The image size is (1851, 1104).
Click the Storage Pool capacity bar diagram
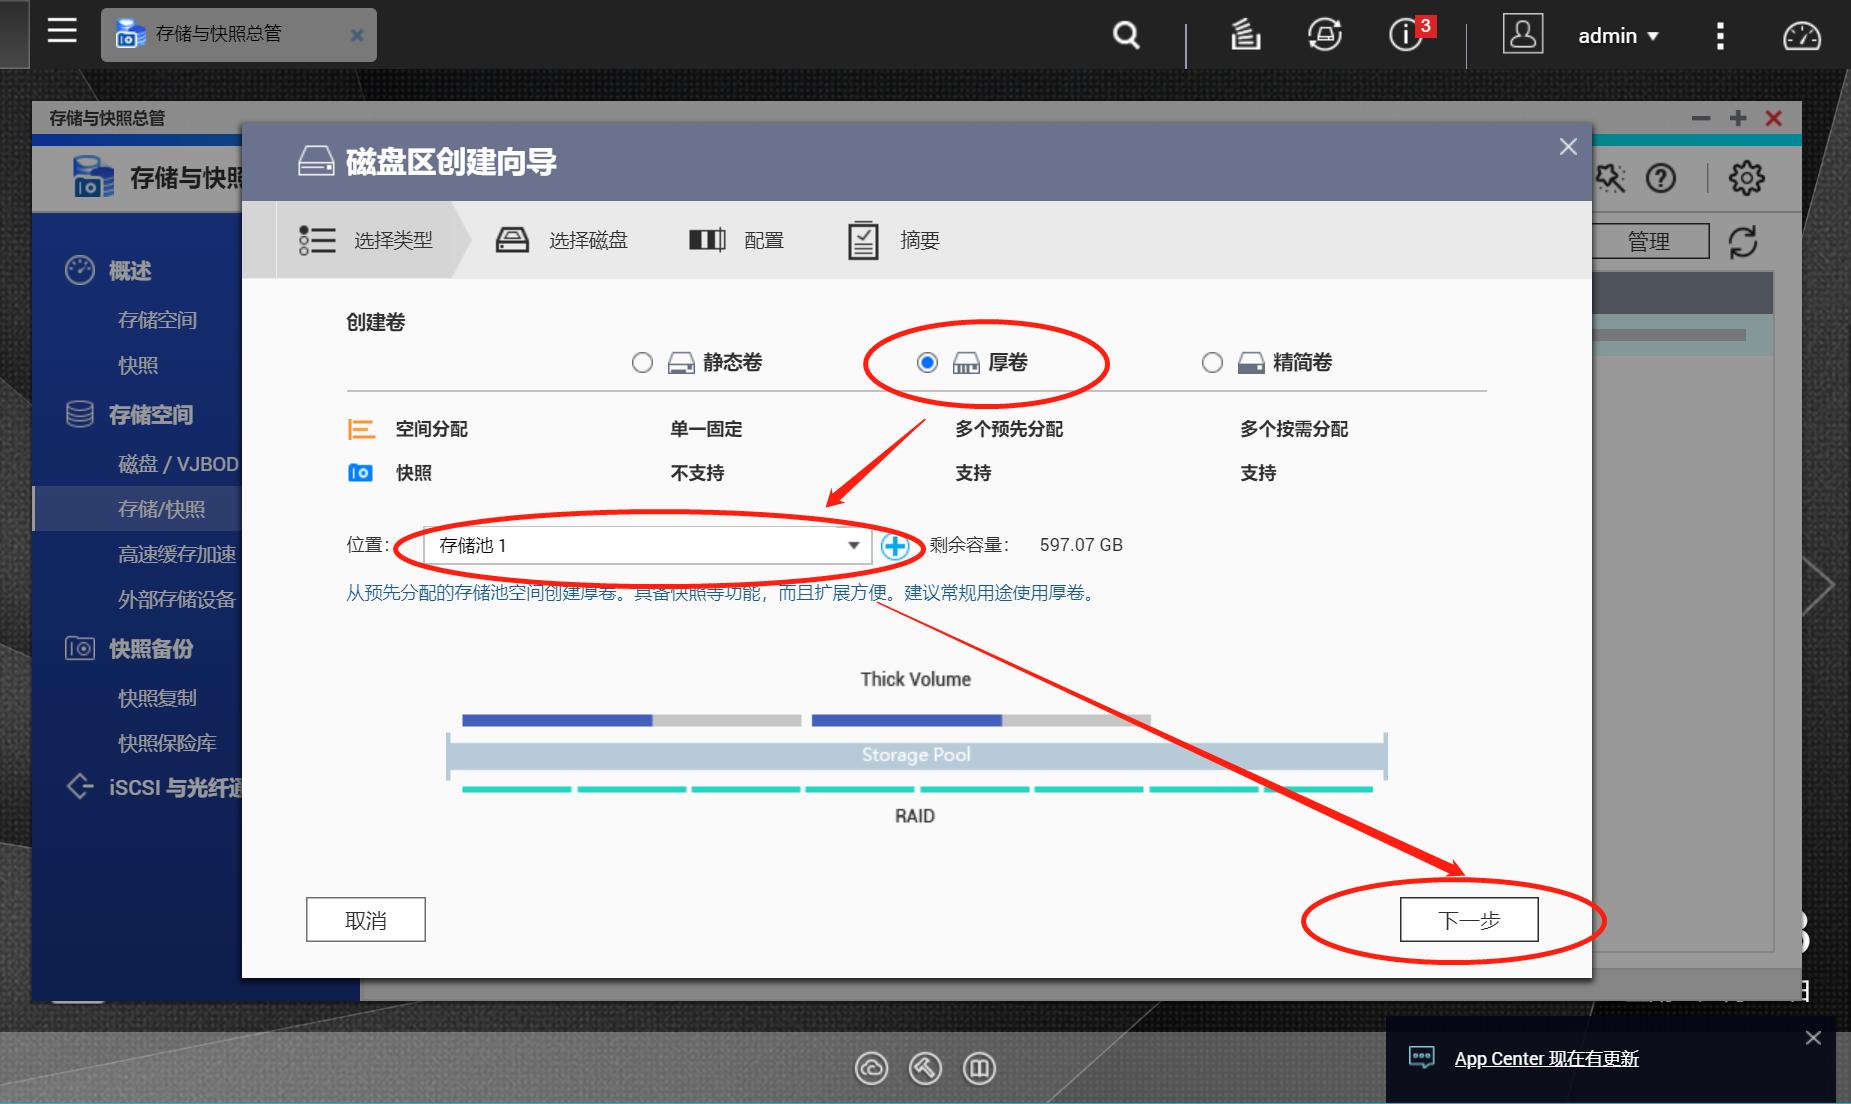(915, 755)
